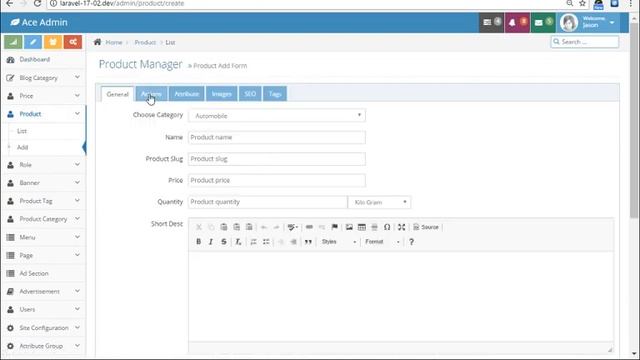Click the insert Link icon

point(309,227)
